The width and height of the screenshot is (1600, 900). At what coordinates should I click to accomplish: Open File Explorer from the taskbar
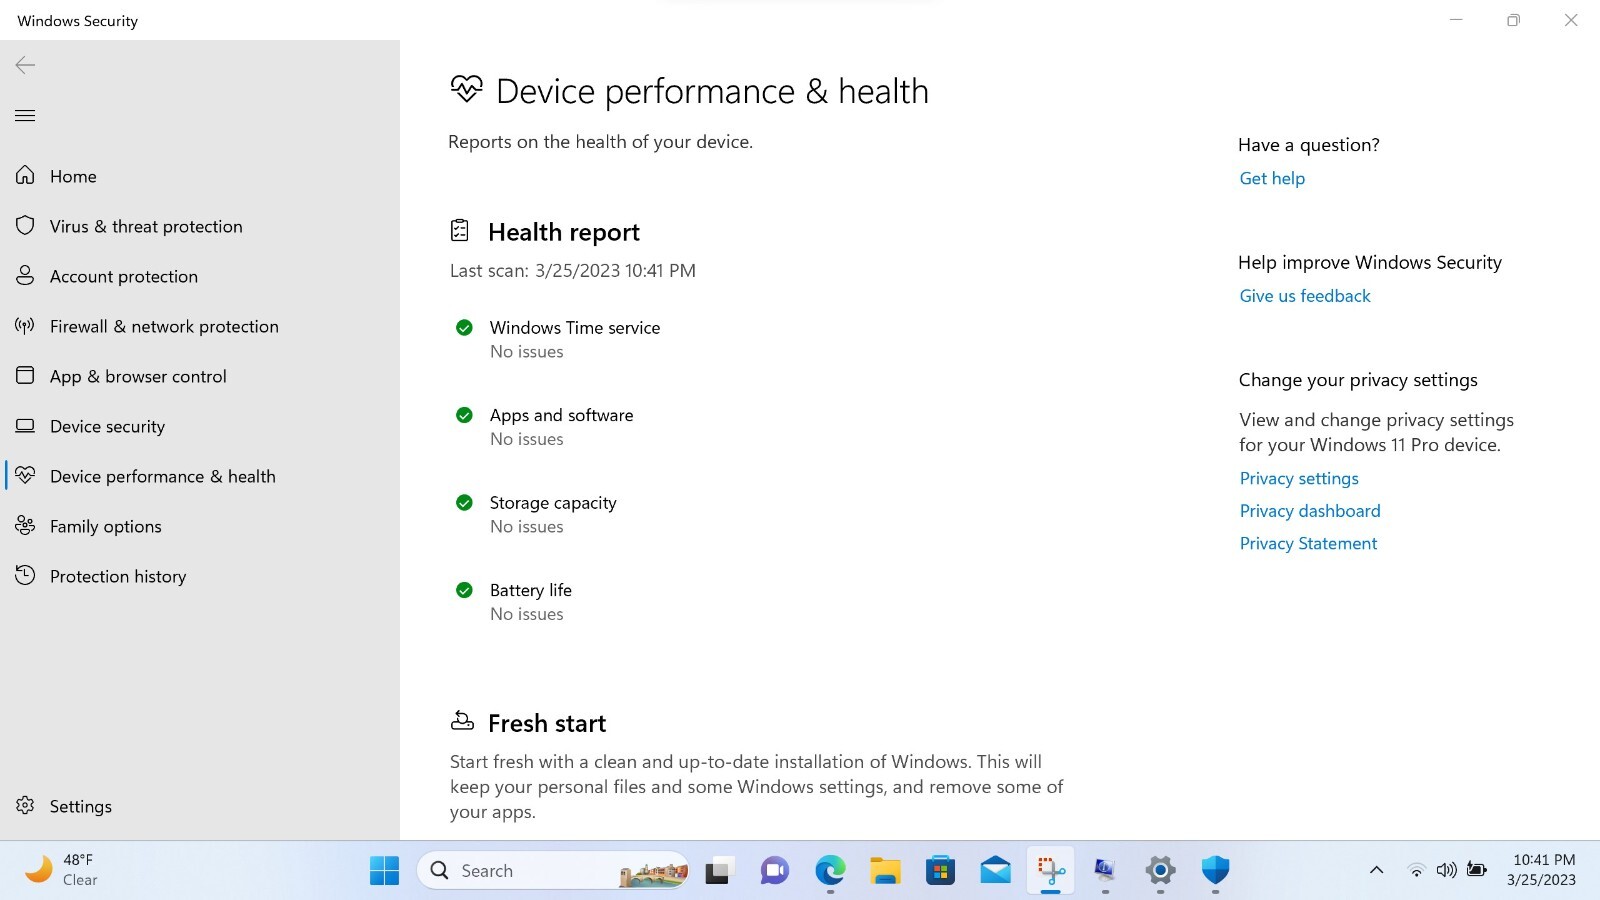click(885, 871)
